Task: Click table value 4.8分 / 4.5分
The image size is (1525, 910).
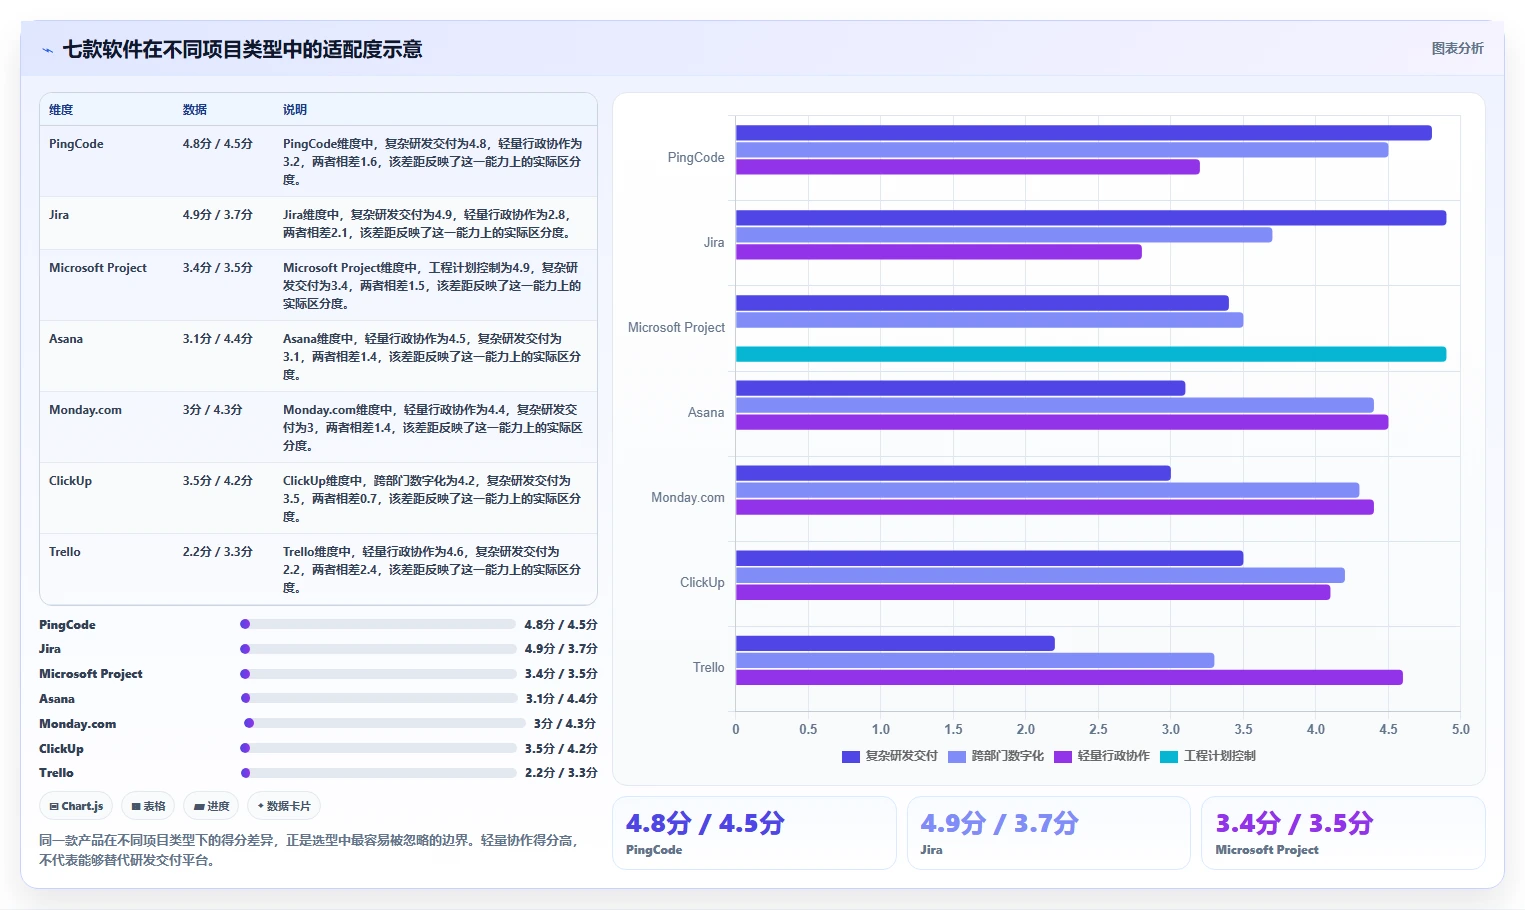Action: (218, 144)
